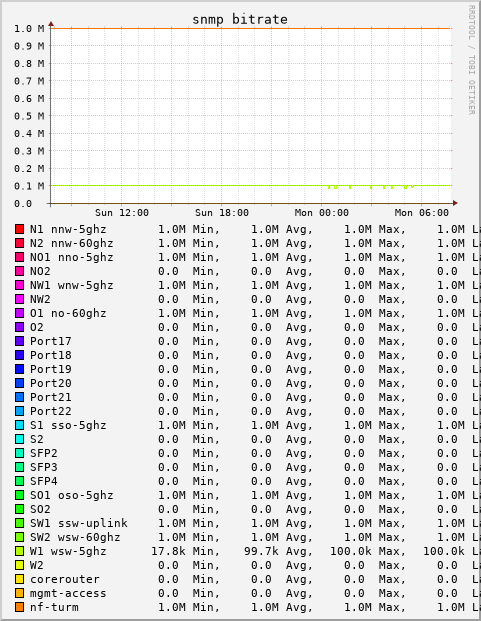Screen dimensions: 481x621
Task: Click the Mon 00:00 time axis label
Action: tap(321, 213)
